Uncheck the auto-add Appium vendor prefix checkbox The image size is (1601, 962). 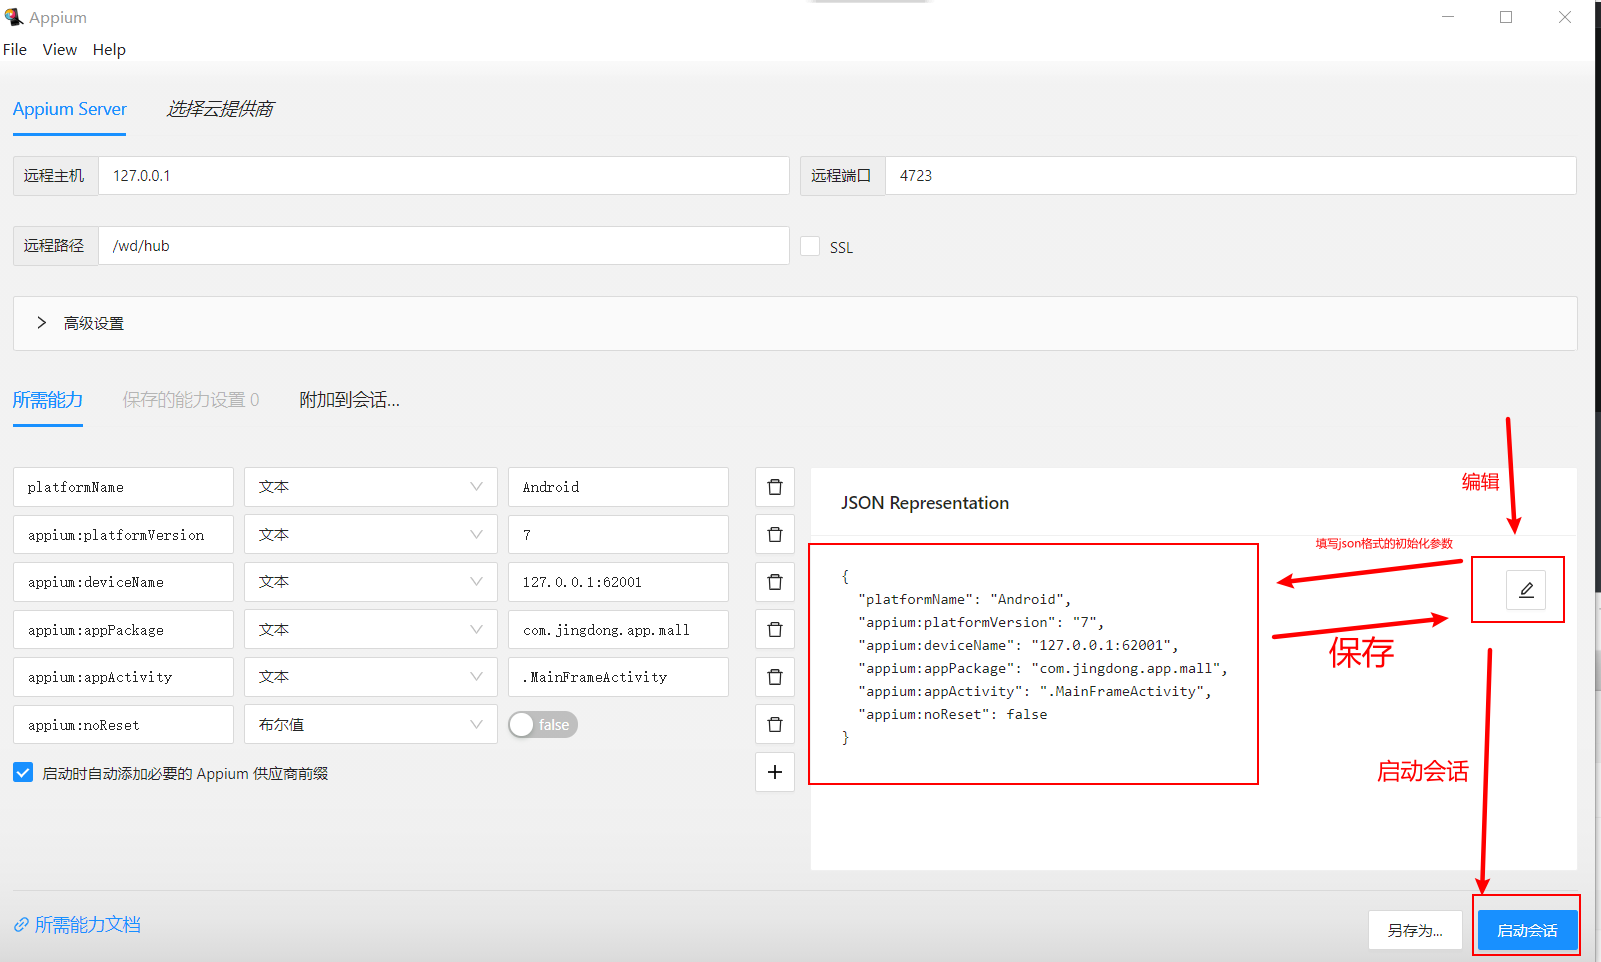click(23, 773)
